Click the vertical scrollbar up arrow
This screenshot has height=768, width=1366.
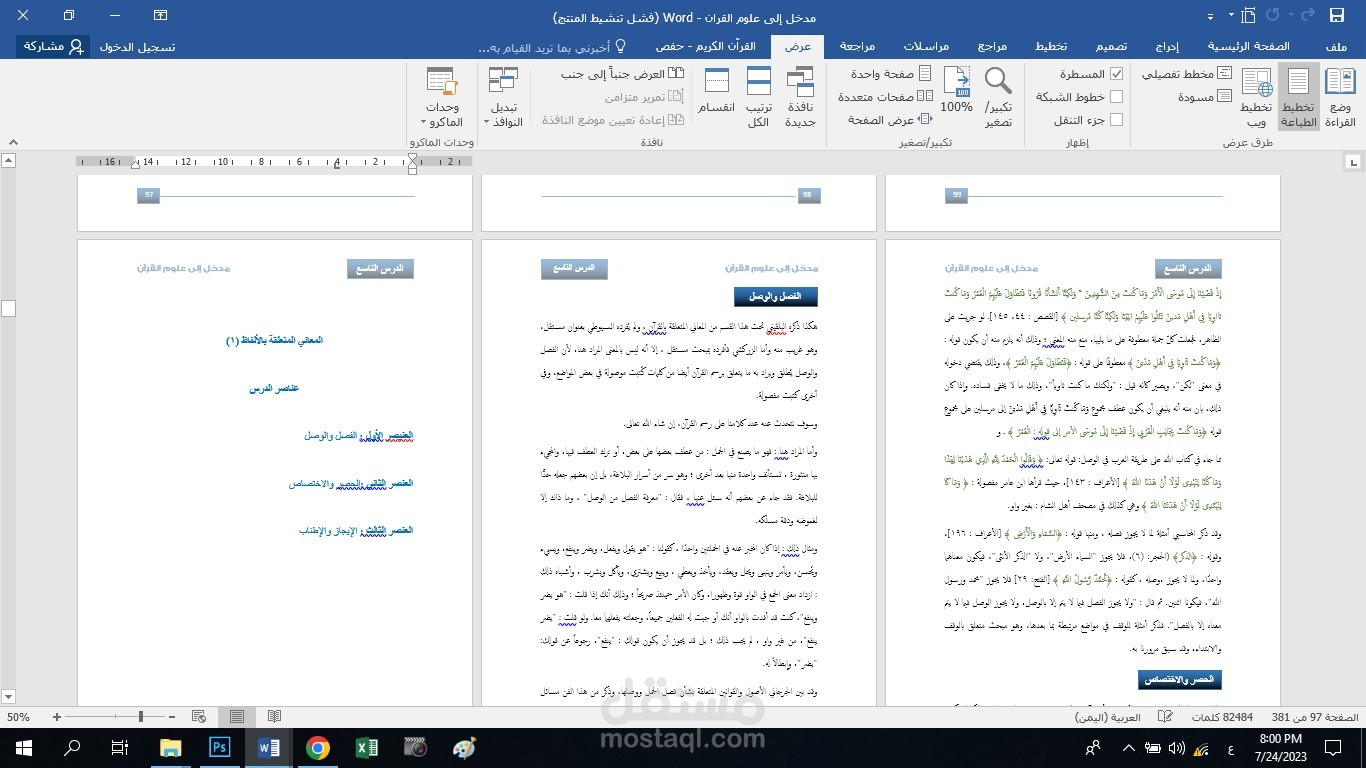pos(9,161)
